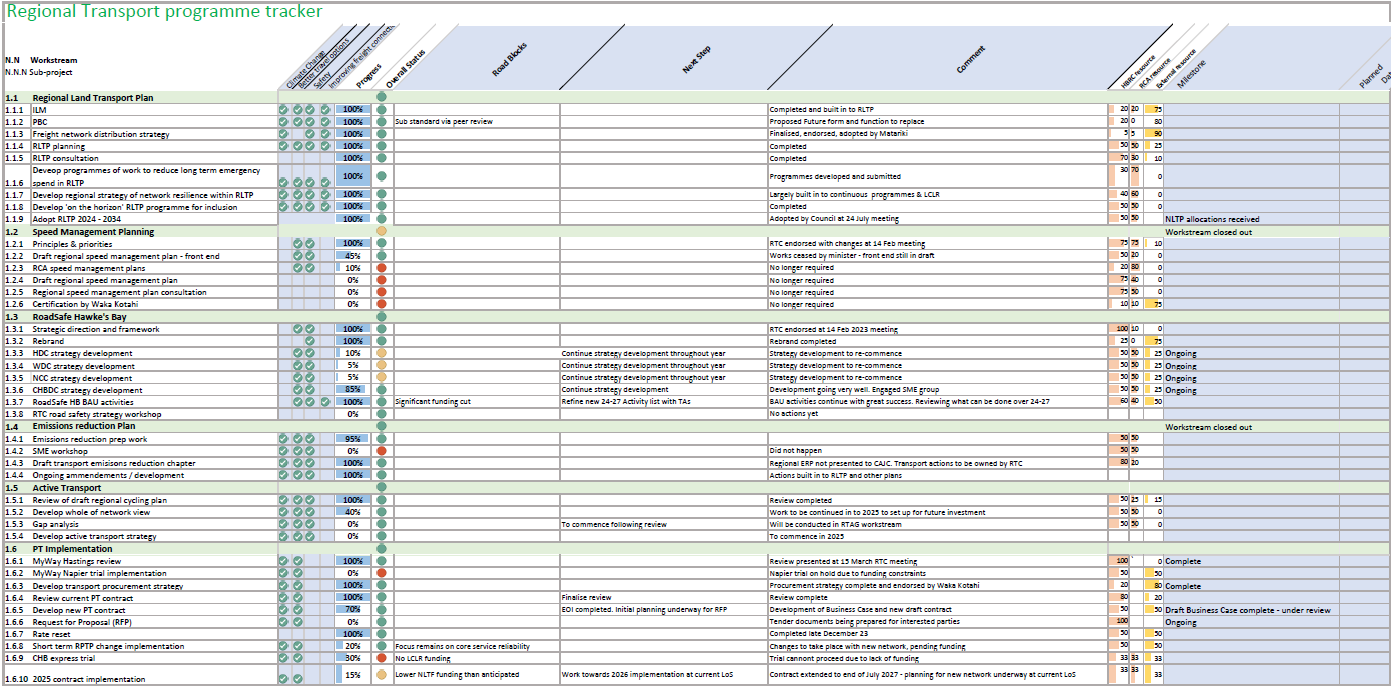1391x687 pixels.
Task: Click the 95% progress bar for Emissions reduction prep work
Action: 352,439
